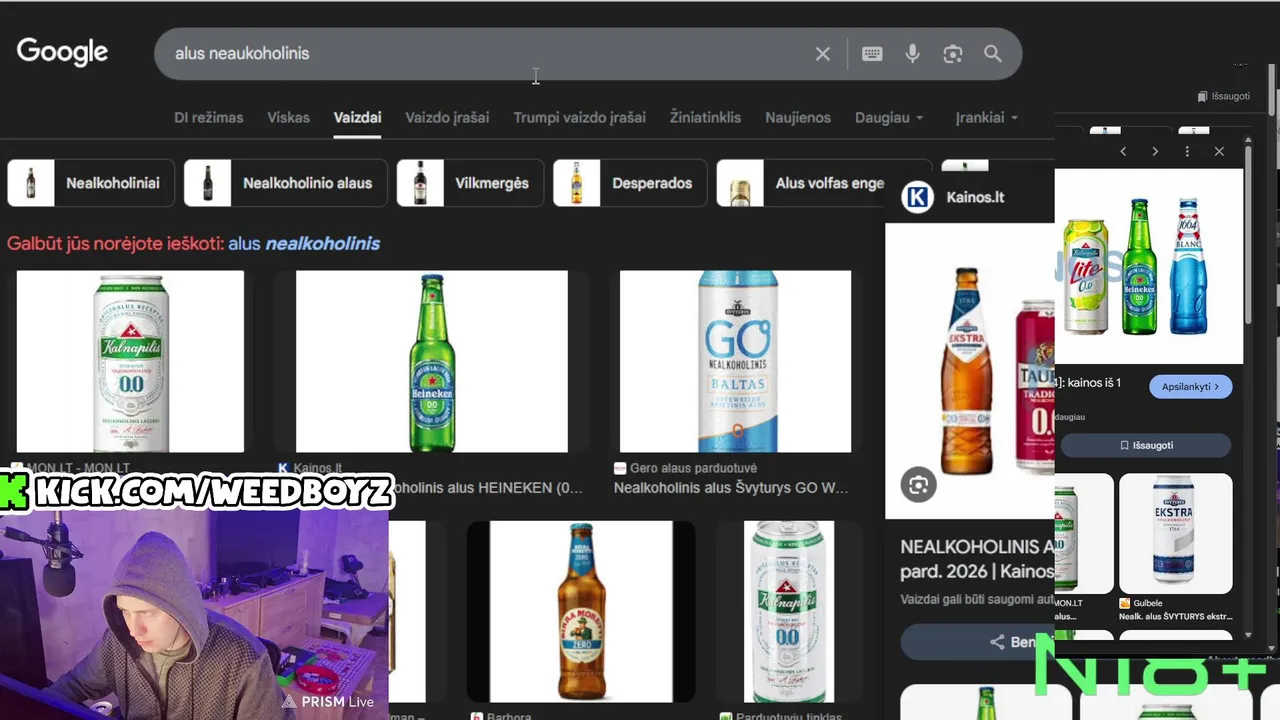The image size is (1280, 720).
Task: Expand the Įrankiai dropdown
Action: coord(986,117)
